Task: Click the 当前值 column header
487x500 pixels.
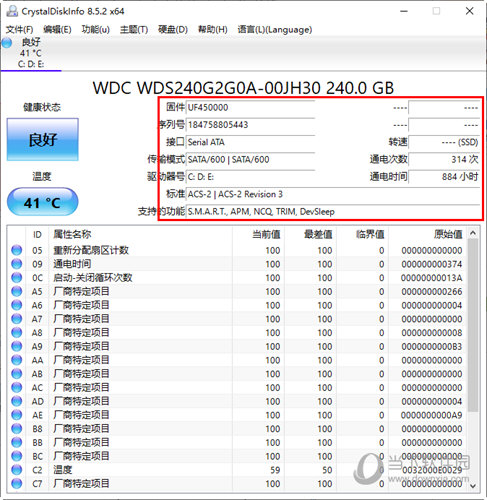Action: pos(258,235)
